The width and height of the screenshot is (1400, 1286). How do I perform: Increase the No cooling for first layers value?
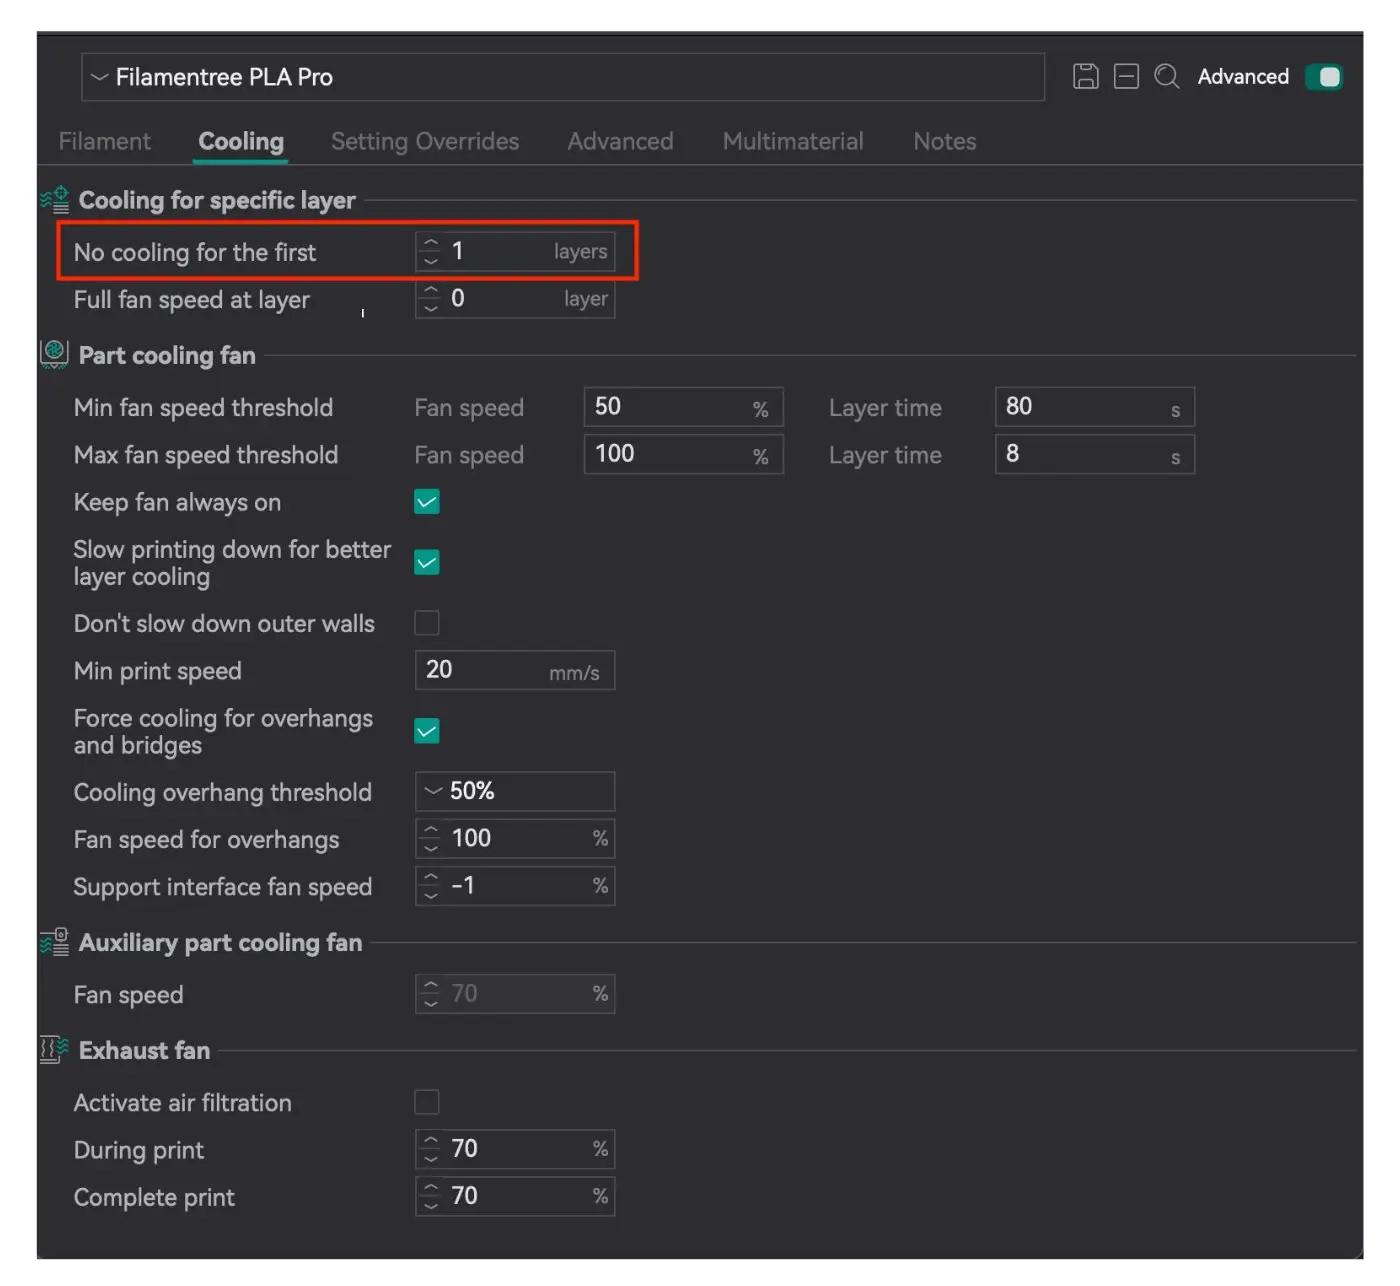[431, 243]
